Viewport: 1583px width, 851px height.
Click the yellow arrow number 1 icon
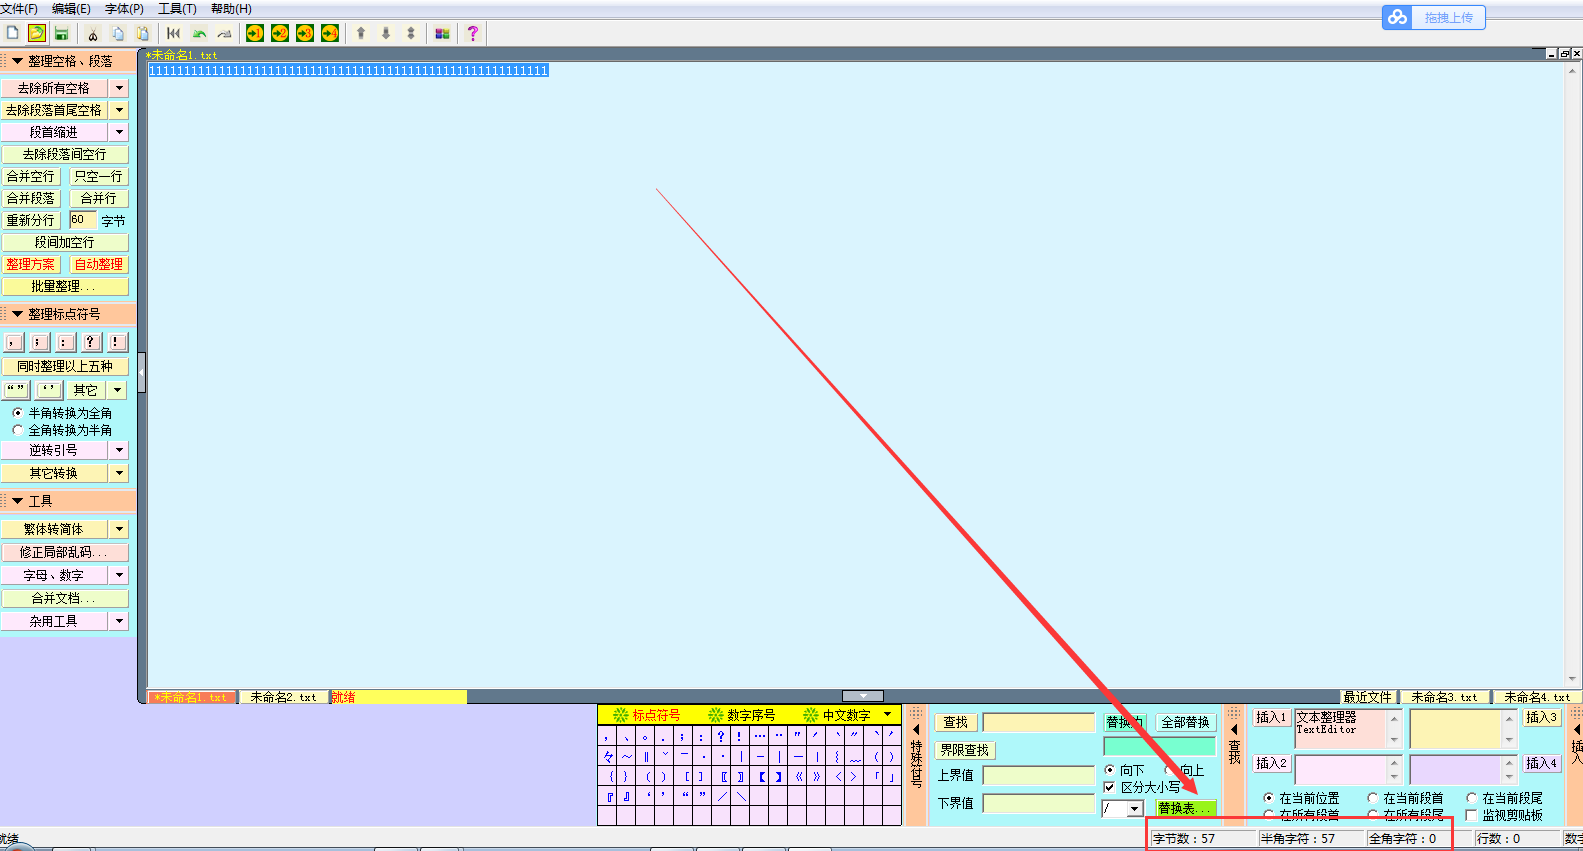point(255,33)
